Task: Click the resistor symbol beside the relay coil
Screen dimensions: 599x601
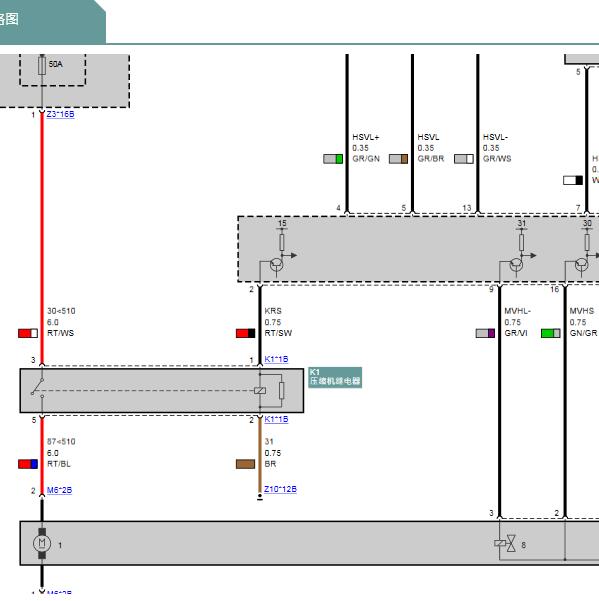Action: coord(282,391)
